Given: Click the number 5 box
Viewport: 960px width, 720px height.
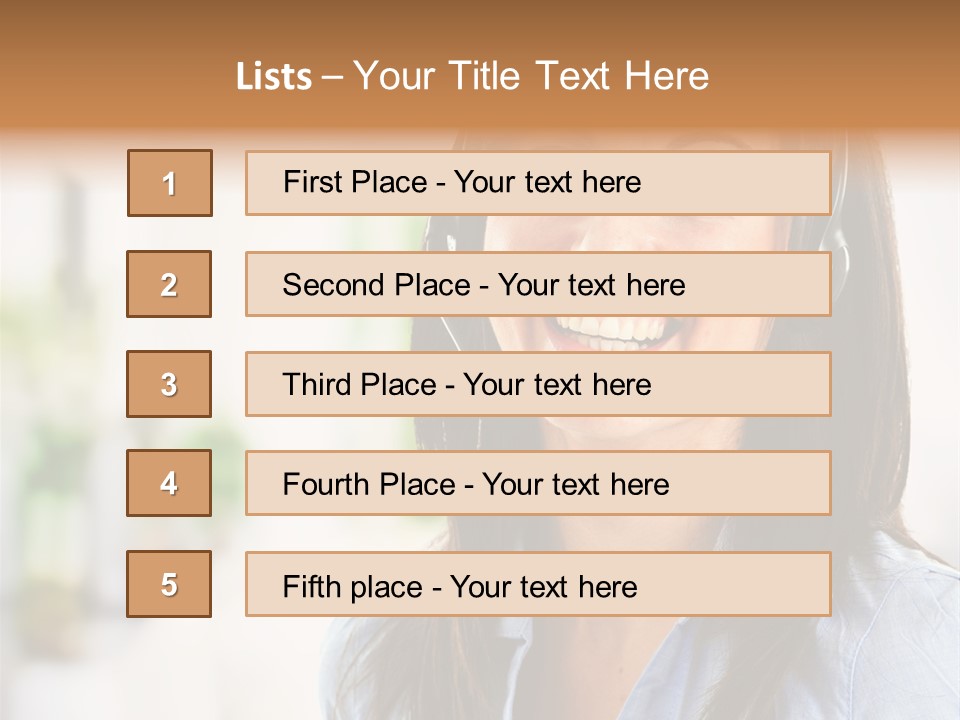Looking at the screenshot, I should [169, 584].
